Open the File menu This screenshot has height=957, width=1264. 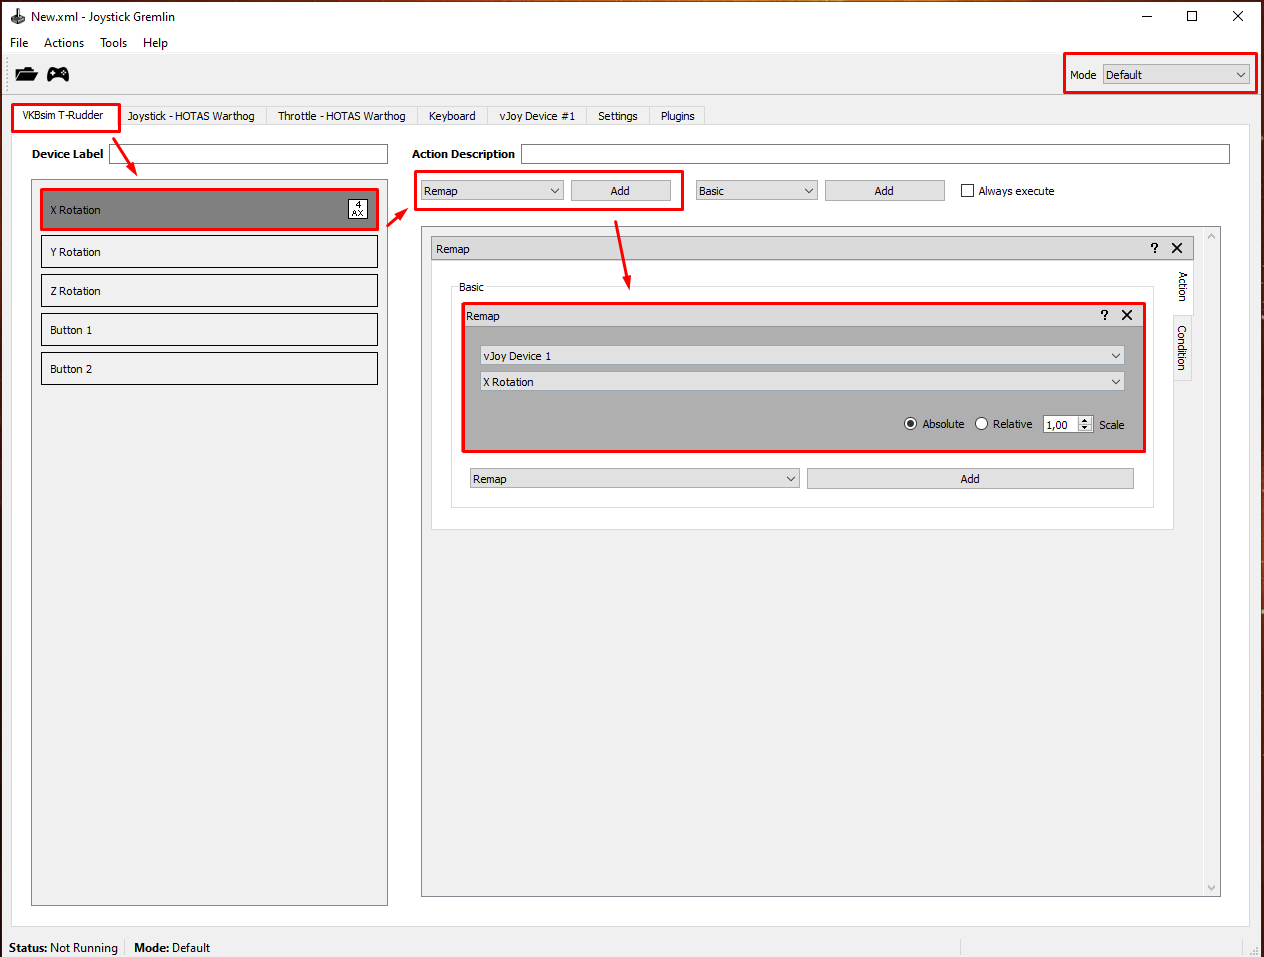pyautogui.click(x=19, y=43)
